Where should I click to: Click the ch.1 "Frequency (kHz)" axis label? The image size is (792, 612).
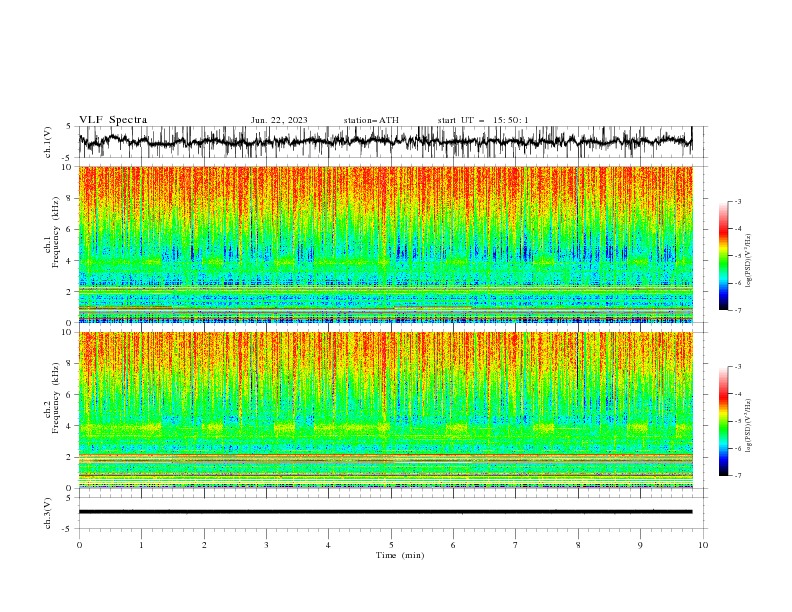[x=55, y=233]
